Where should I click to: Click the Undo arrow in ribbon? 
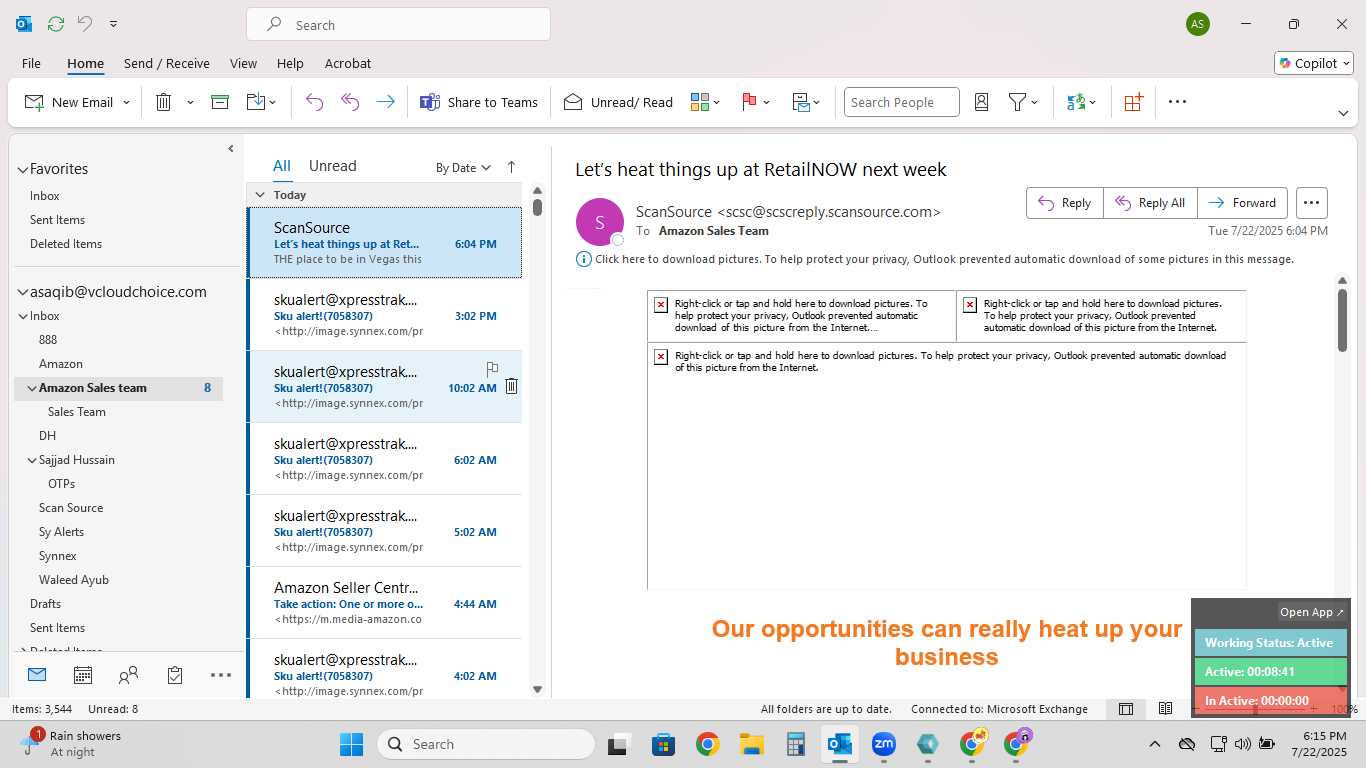(314, 102)
